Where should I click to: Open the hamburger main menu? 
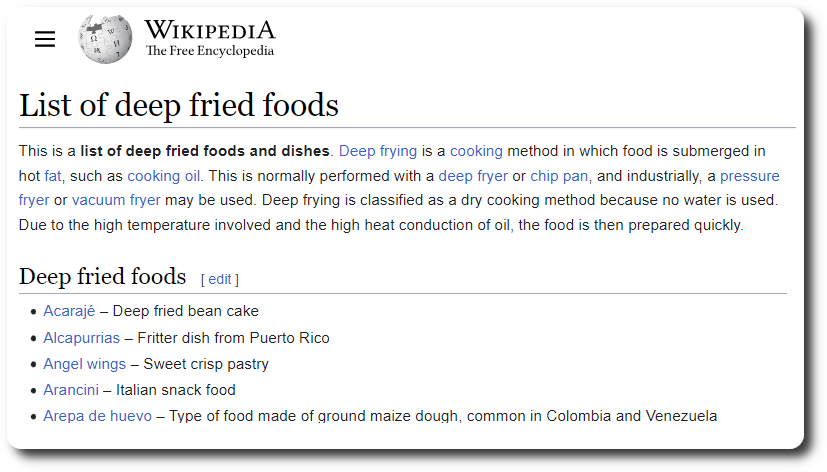[x=44, y=39]
